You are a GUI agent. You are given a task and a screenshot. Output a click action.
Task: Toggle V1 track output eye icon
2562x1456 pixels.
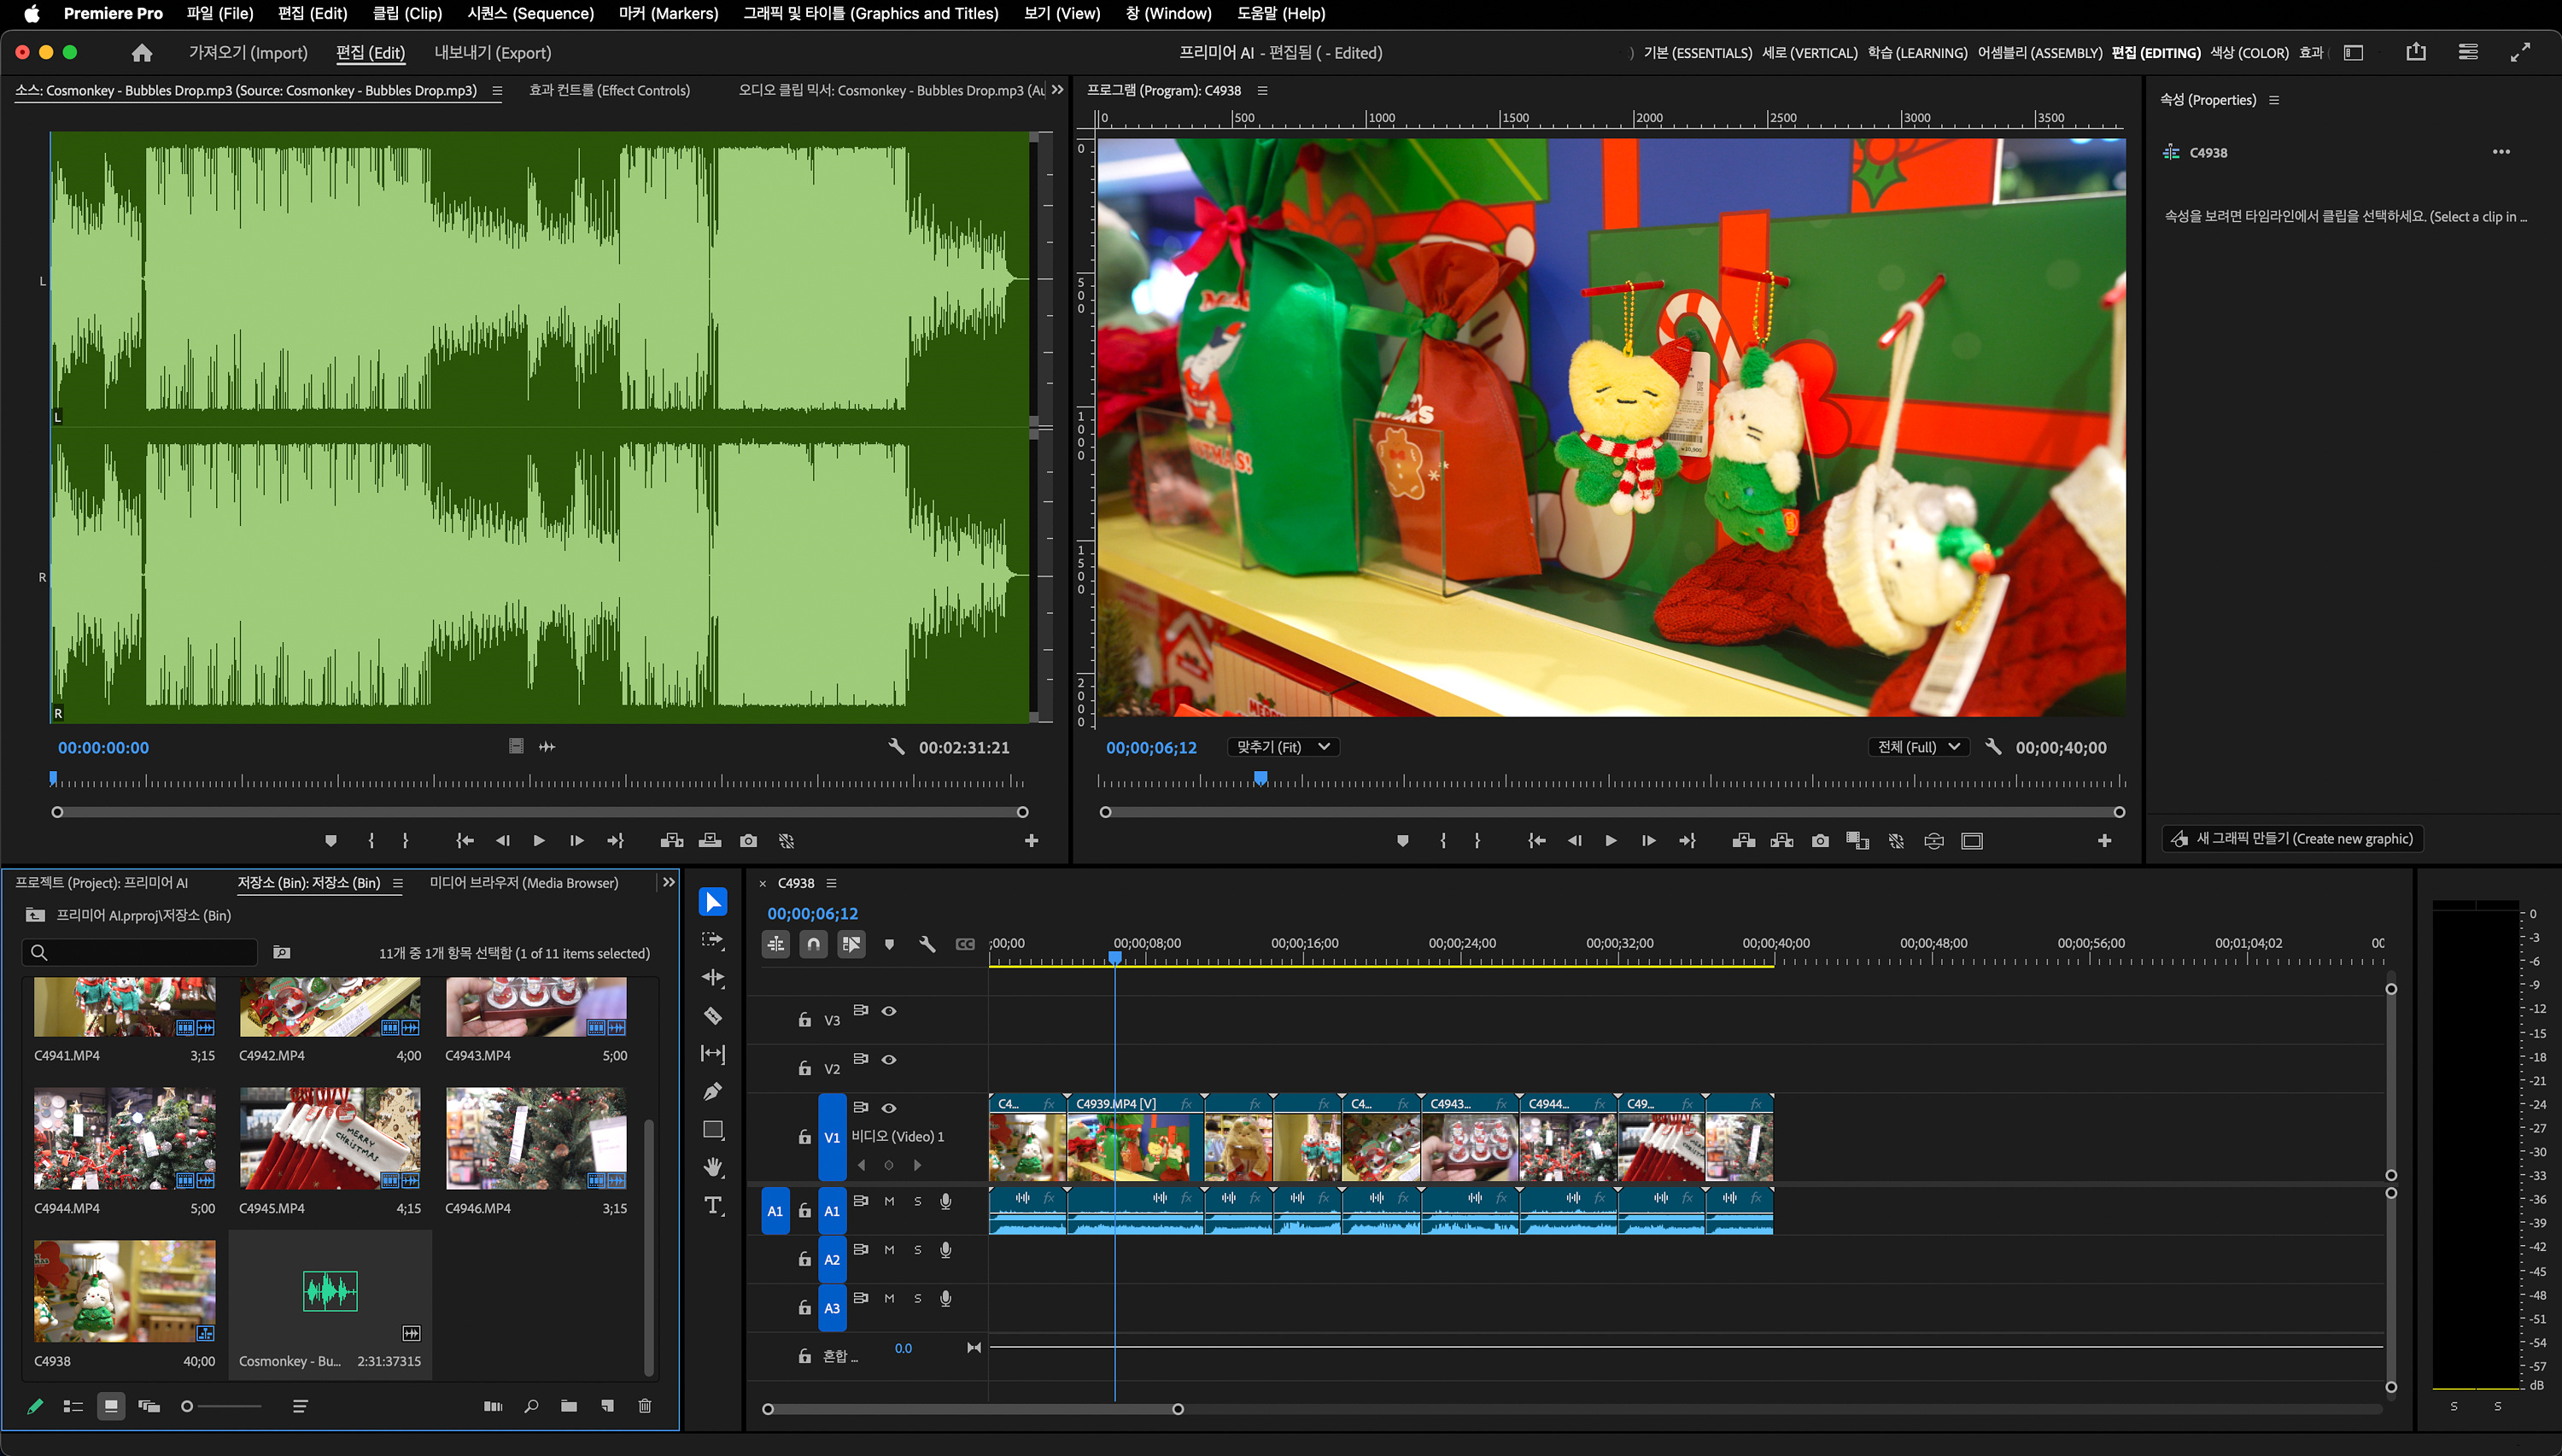coord(888,1108)
